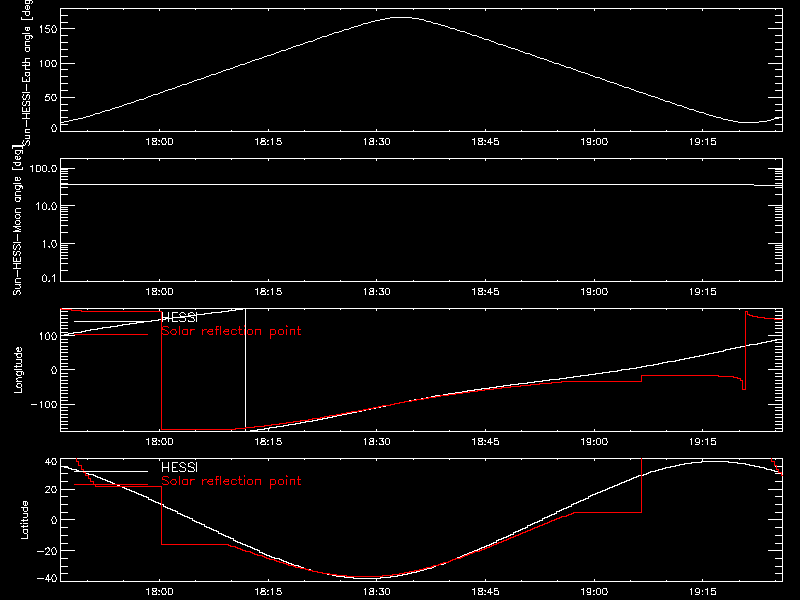Click the 40 tick on Latitude axis
Image resolution: width=800 pixels, height=600 pixels.
pyautogui.click(x=51, y=462)
